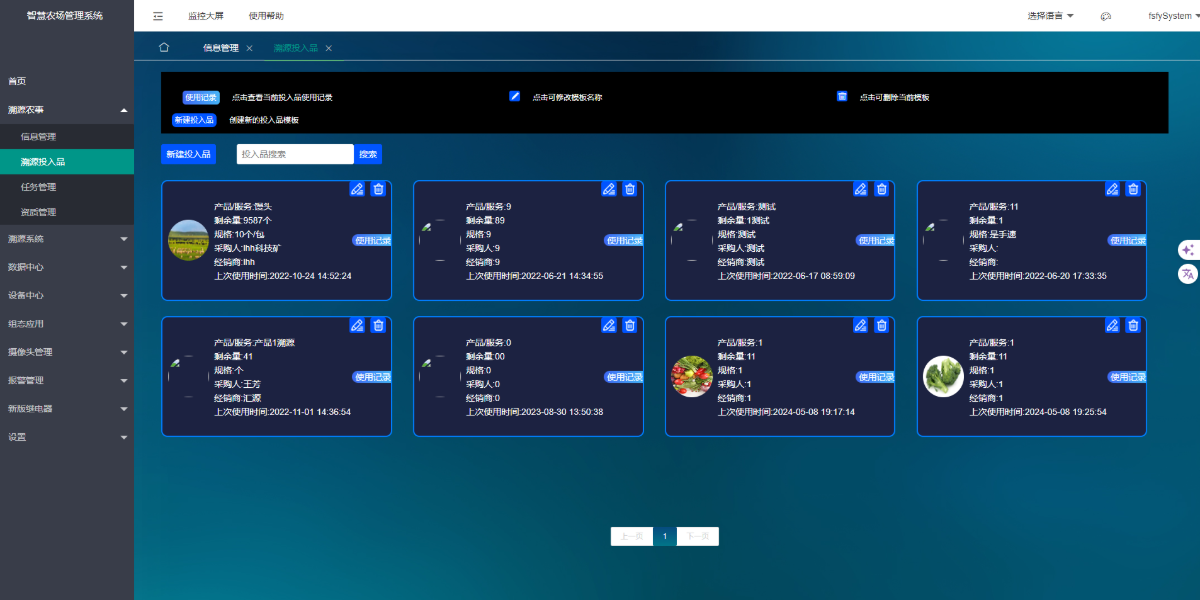This screenshot has width=1200, height=600.
Task: Delete the 馒头 product using trash icon
Action: pos(378,188)
